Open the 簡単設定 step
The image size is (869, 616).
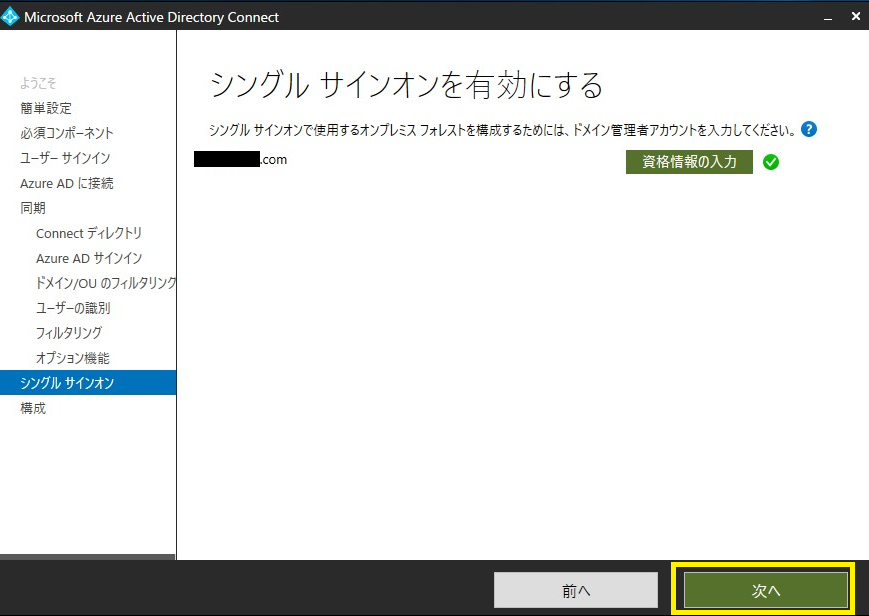click(46, 108)
